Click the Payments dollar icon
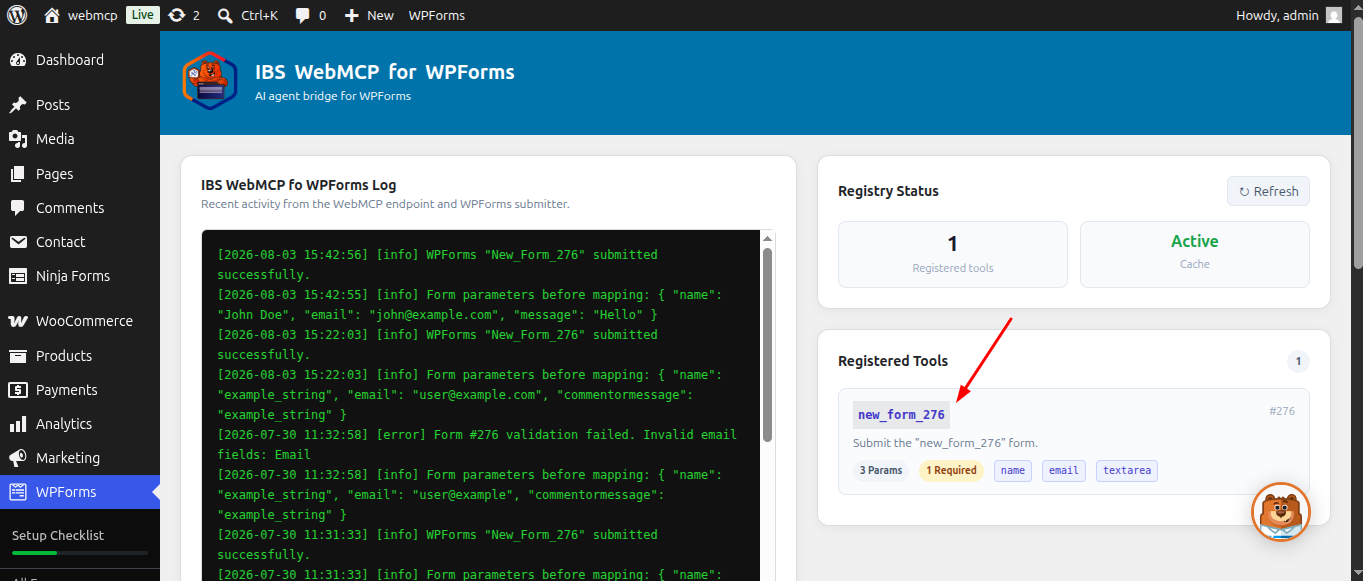 (18, 390)
